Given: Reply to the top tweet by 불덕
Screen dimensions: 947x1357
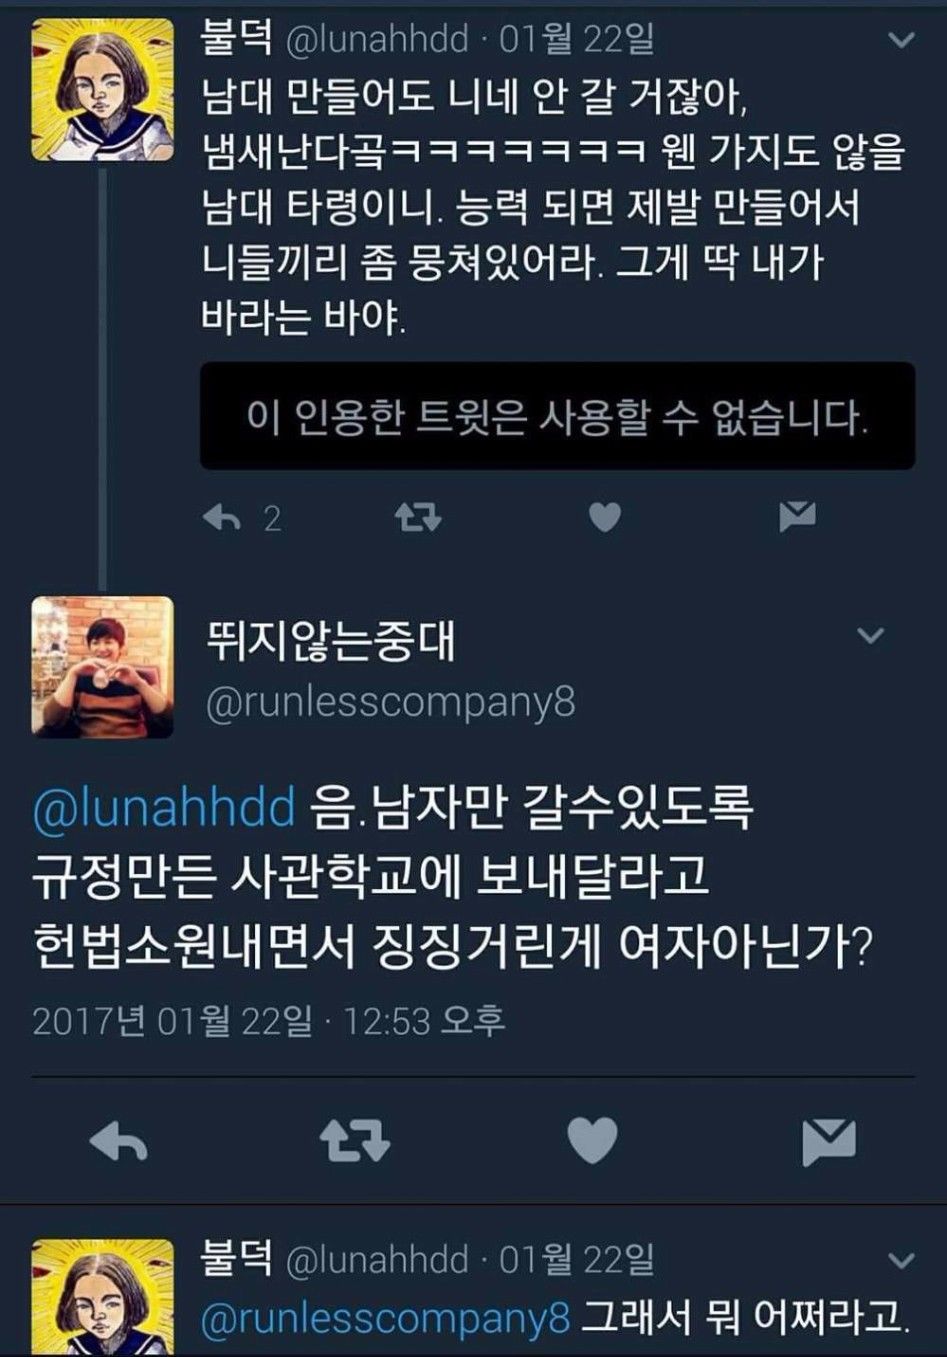Looking at the screenshot, I should pyautogui.click(x=222, y=517).
